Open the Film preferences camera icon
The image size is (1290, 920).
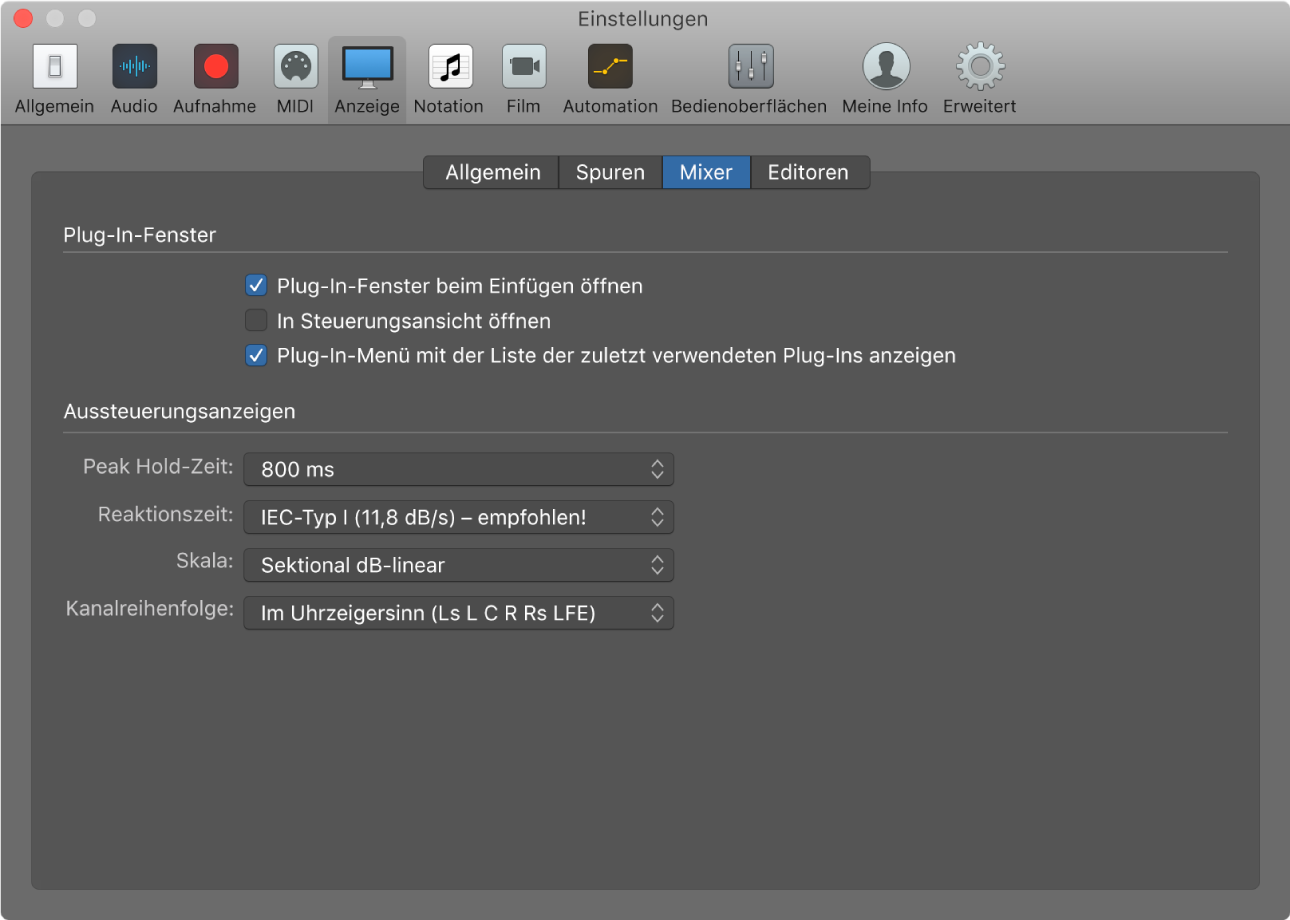[x=523, y=67]
